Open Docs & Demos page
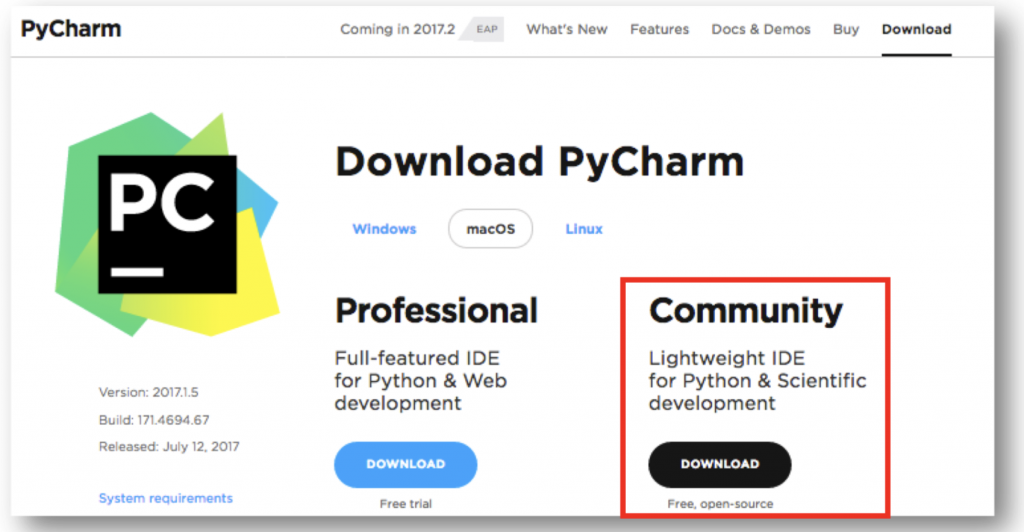This screenshot has height=532, width=1024. 761,29
